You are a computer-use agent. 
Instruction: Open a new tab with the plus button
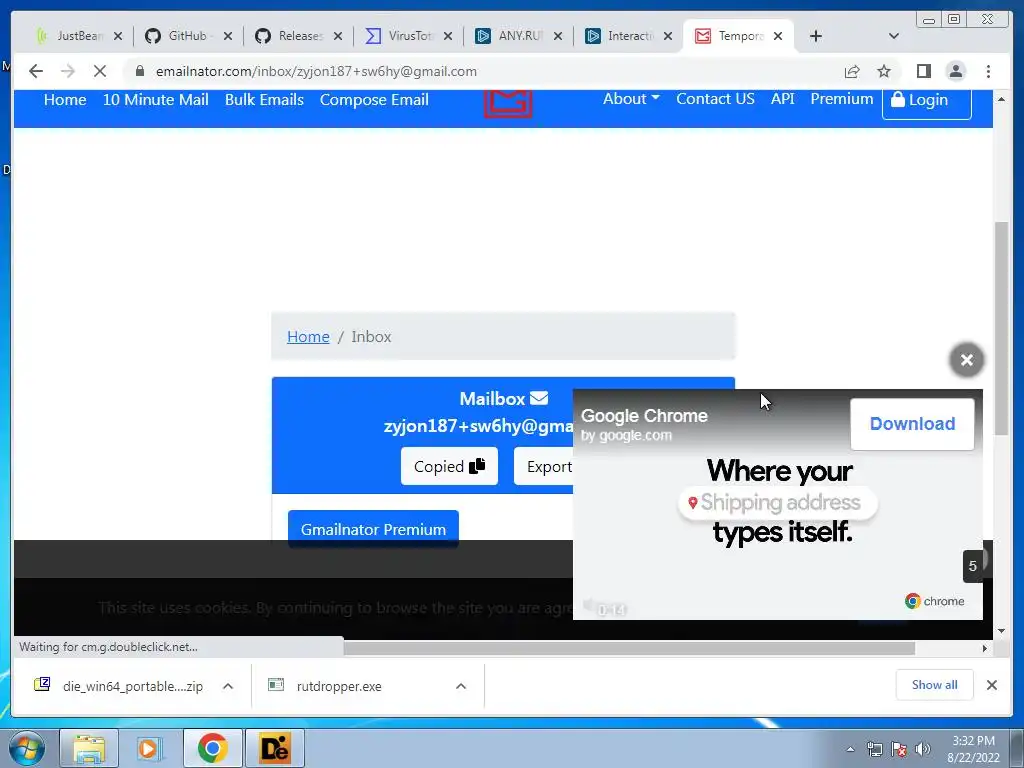click(816, 36)
